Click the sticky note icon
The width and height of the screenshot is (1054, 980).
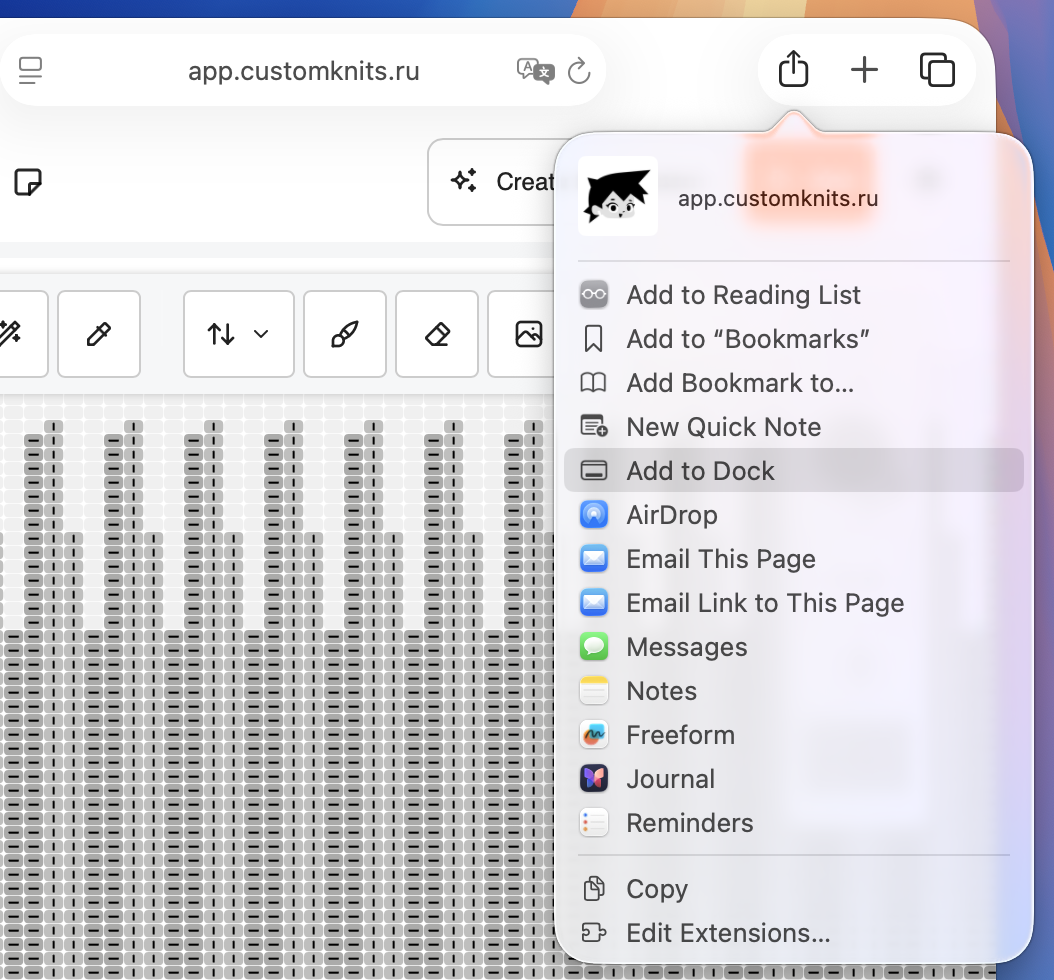tap(28, 182)
